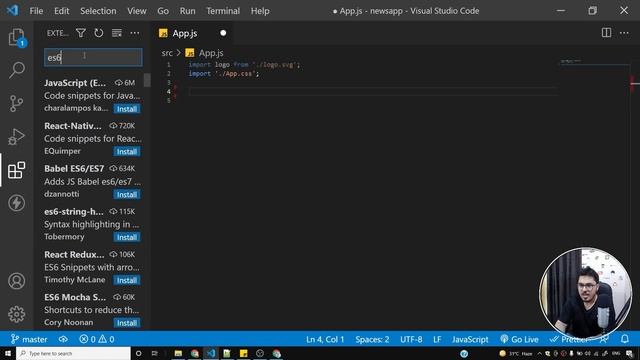640x360 pixels.
Task: Open the Run menu
Action: click(x=187, y=11)
